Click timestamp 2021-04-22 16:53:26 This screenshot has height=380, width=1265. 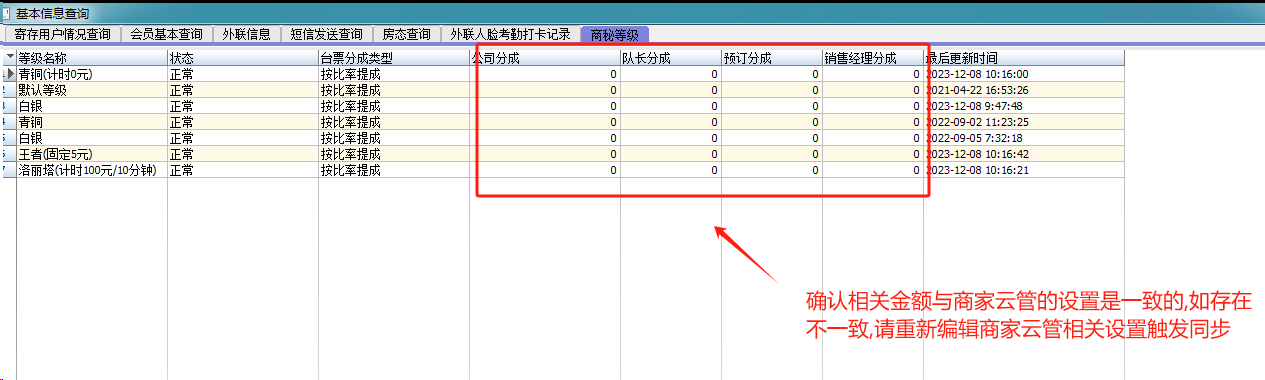pos(978,90)
